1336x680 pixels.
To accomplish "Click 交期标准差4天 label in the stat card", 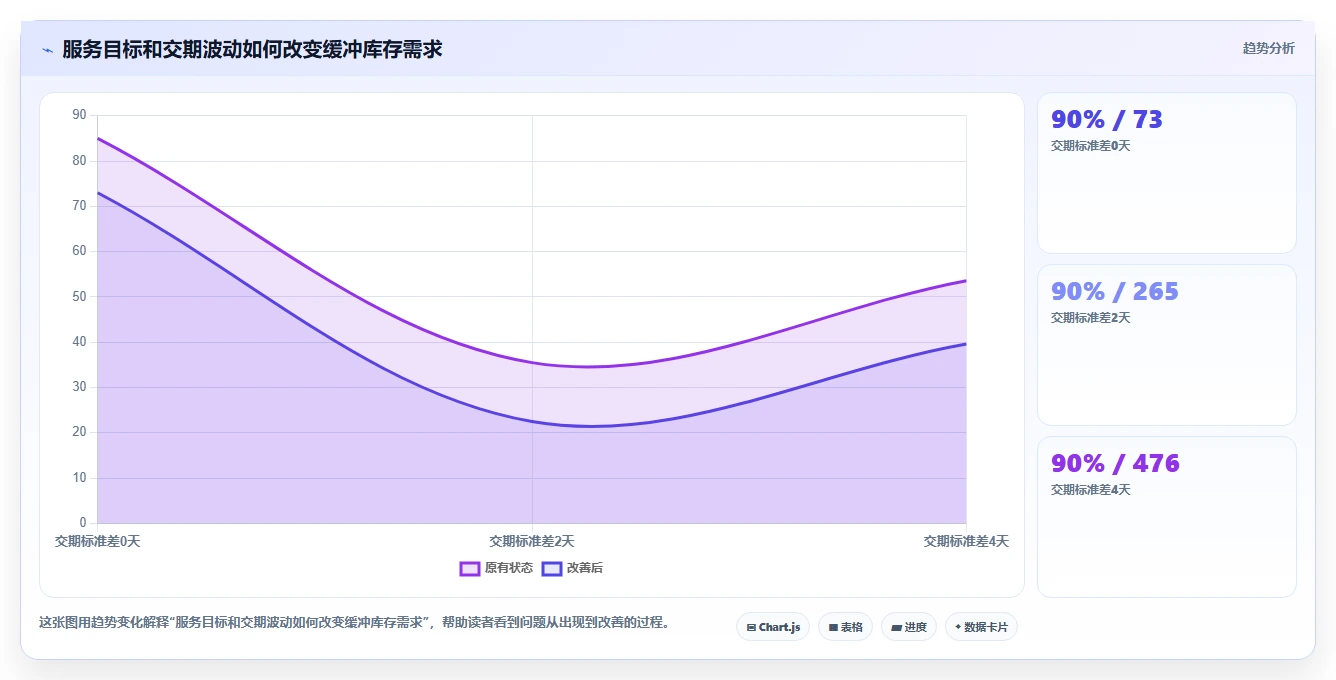I will (x=1090, y=490).
